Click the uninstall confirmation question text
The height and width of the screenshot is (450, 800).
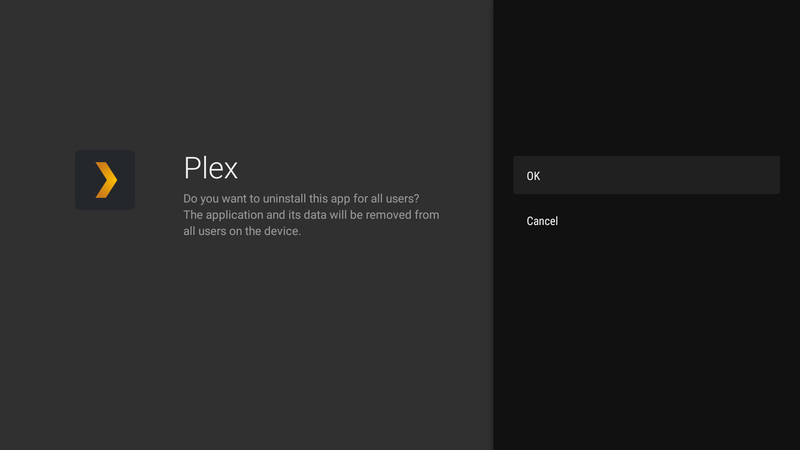(301, 198)
